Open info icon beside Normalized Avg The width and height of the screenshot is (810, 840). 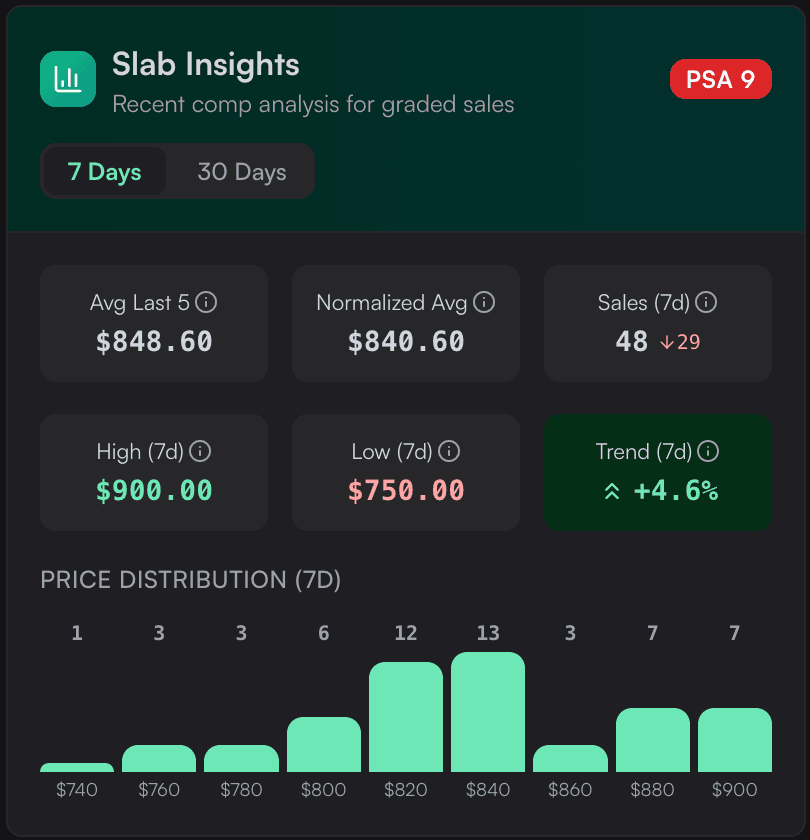[484, 302]
